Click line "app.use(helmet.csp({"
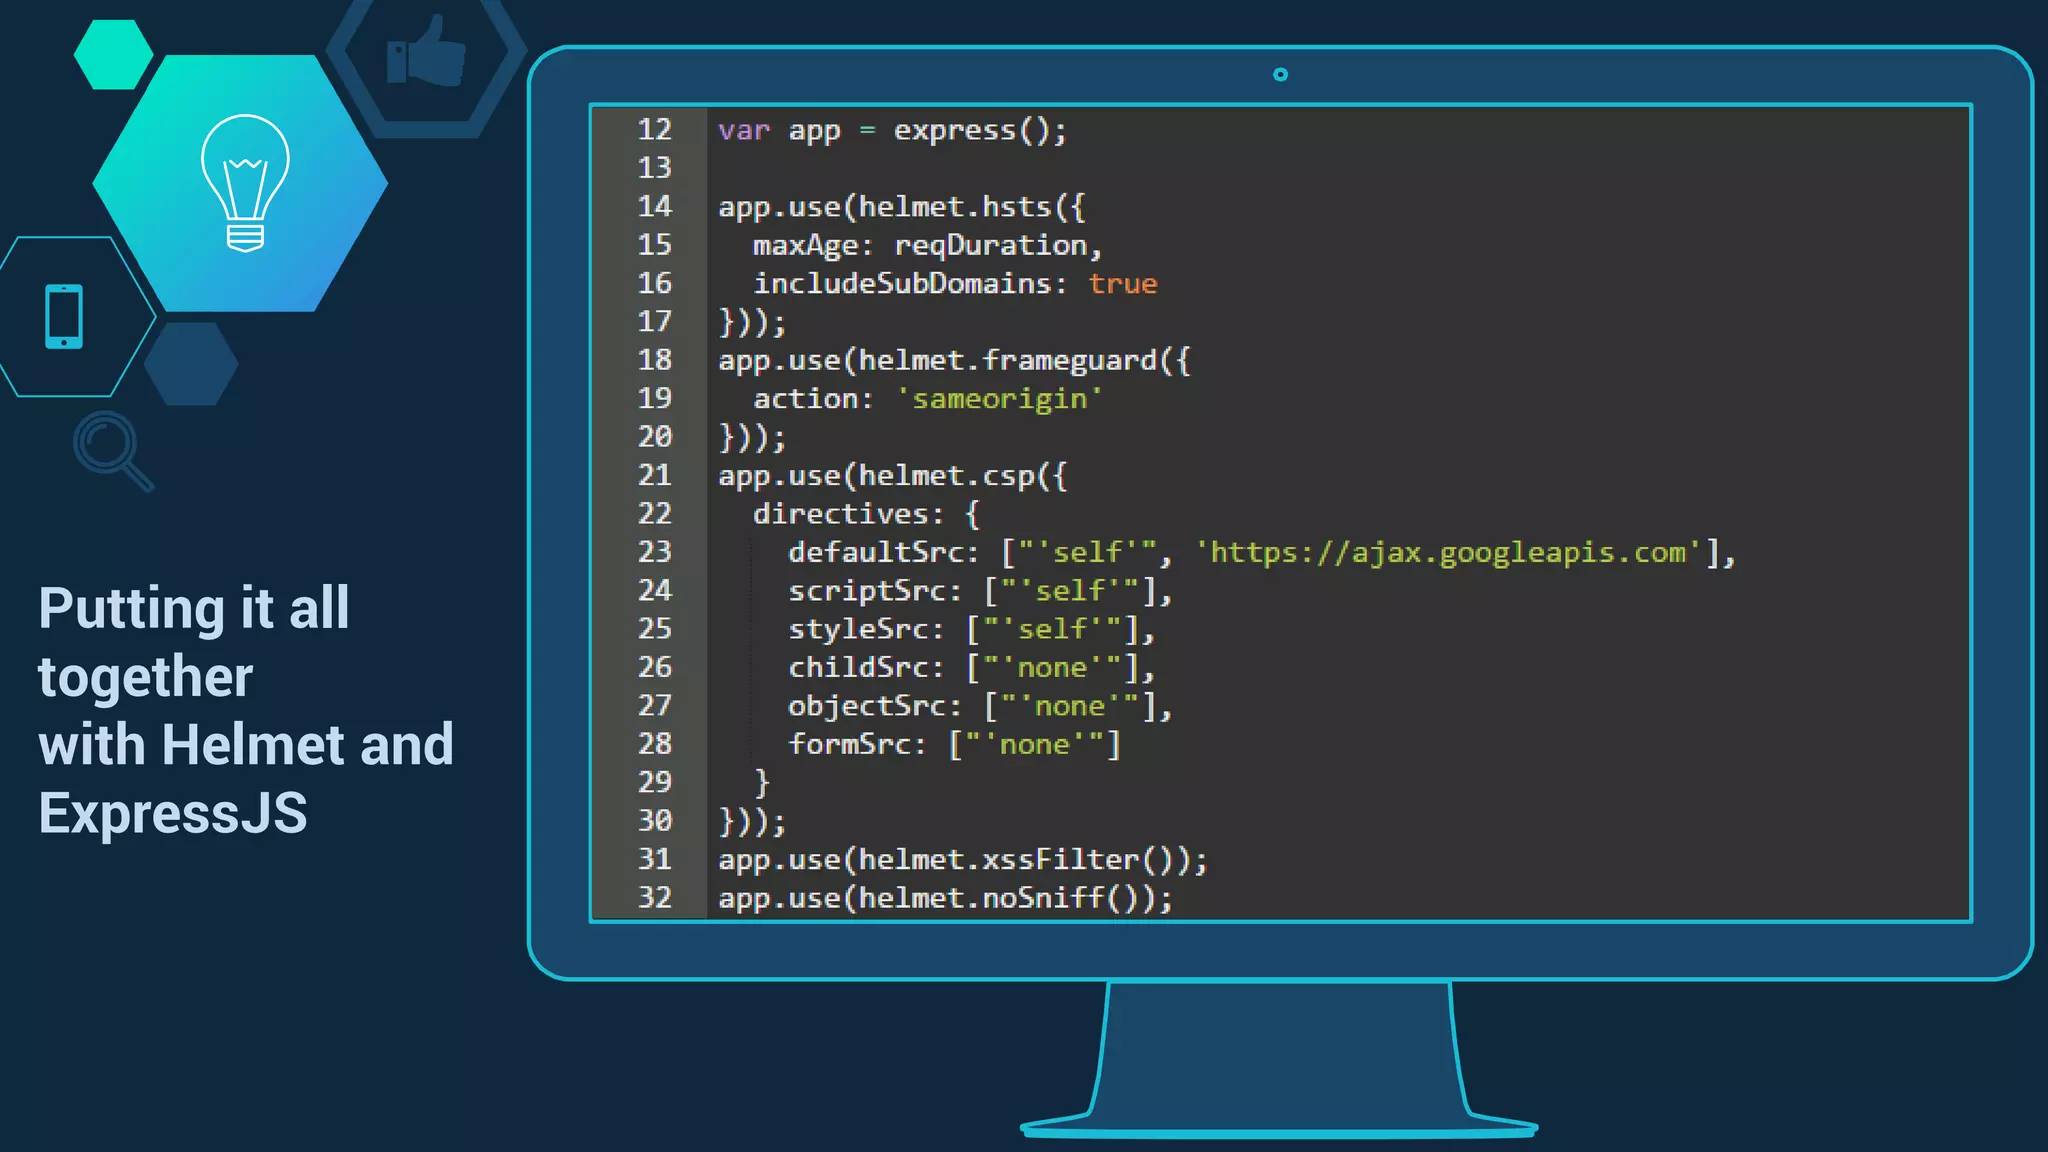Screen dimensions: 2048x1152 click(892, 476)
